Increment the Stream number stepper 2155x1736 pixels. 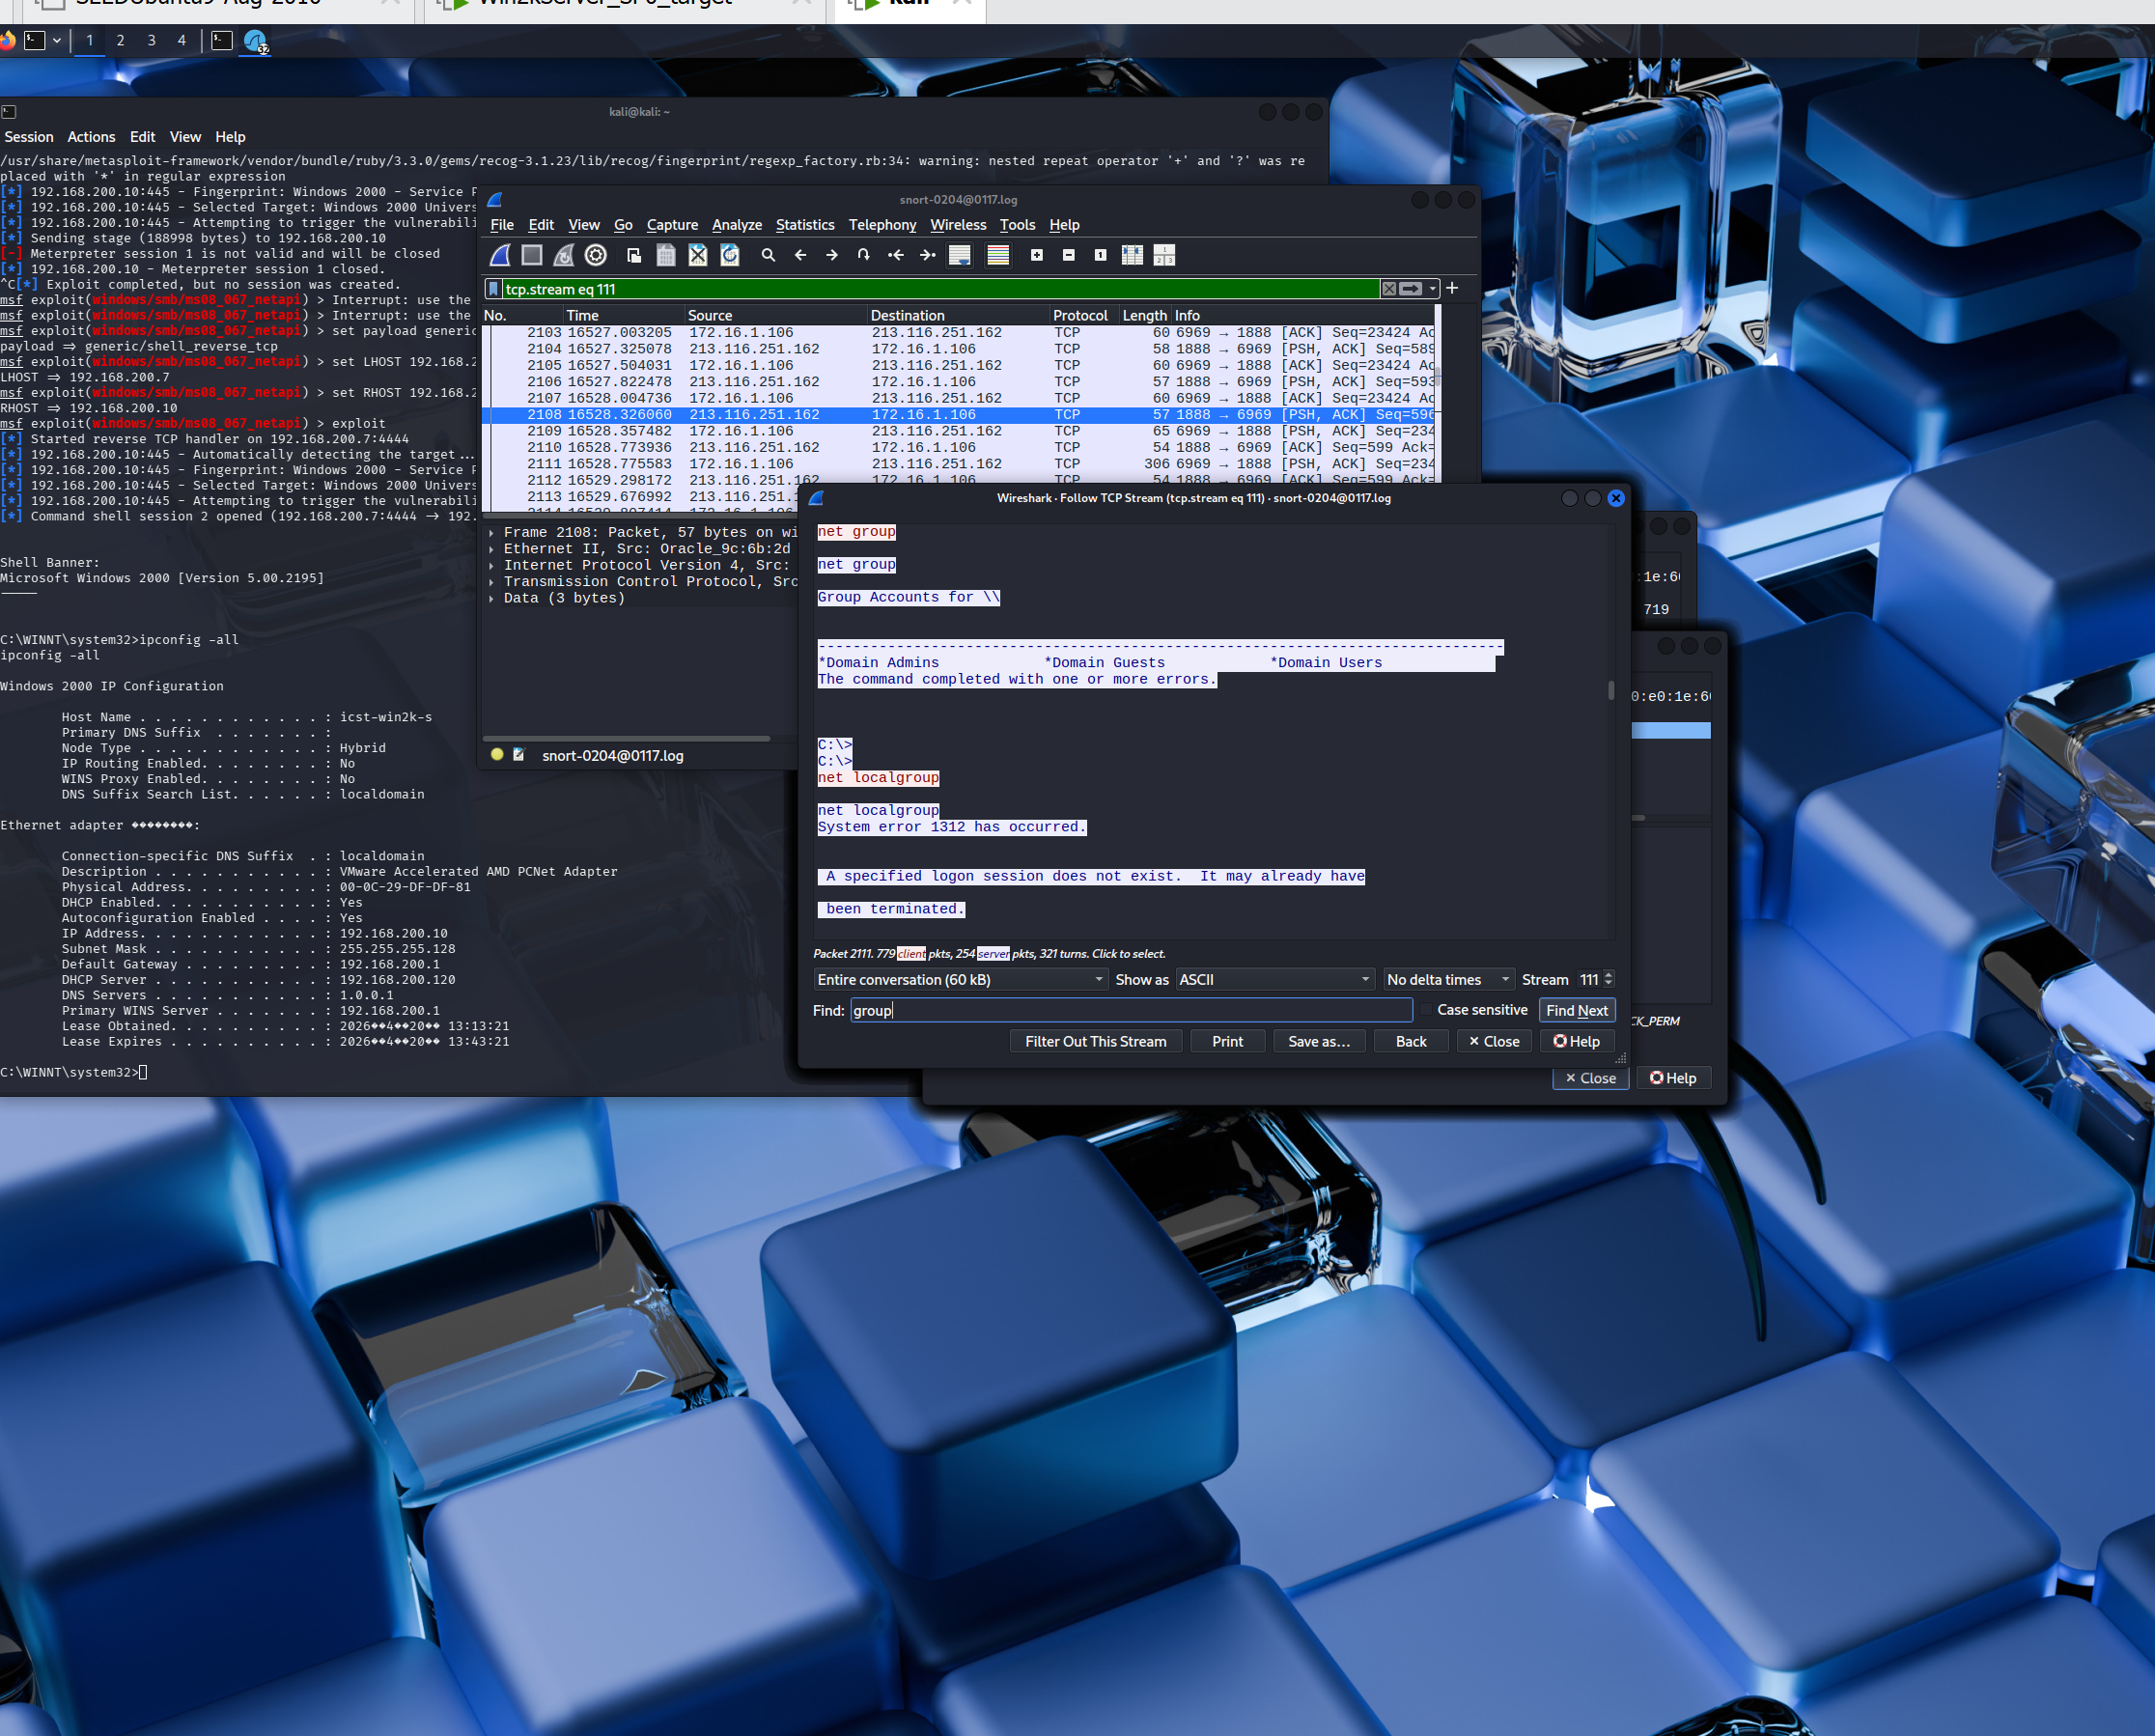(x=1608, y=975)
